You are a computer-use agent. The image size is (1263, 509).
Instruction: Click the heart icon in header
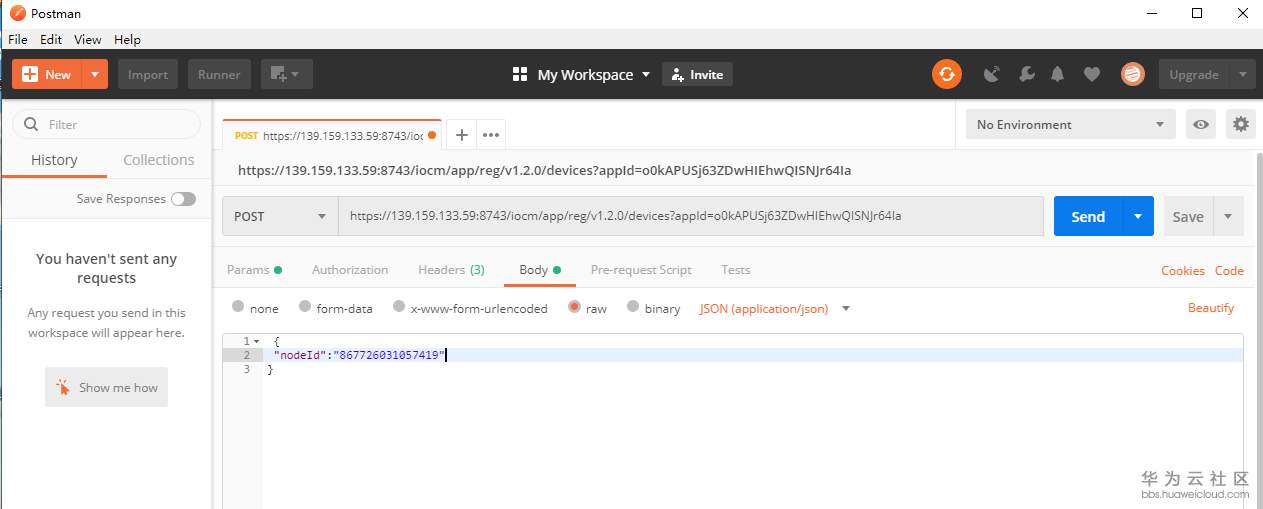coord(1092,74)
